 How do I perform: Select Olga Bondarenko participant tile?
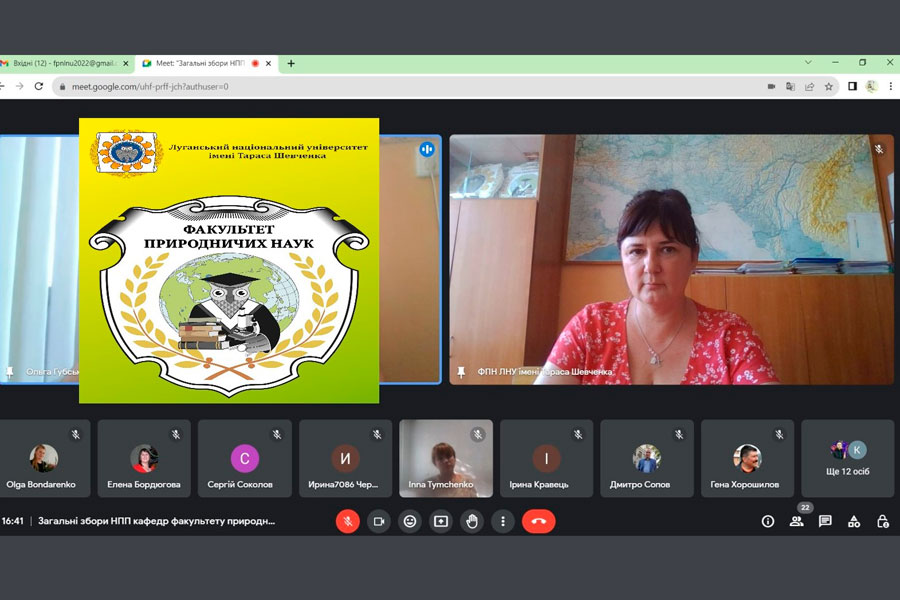coord(43,458)
